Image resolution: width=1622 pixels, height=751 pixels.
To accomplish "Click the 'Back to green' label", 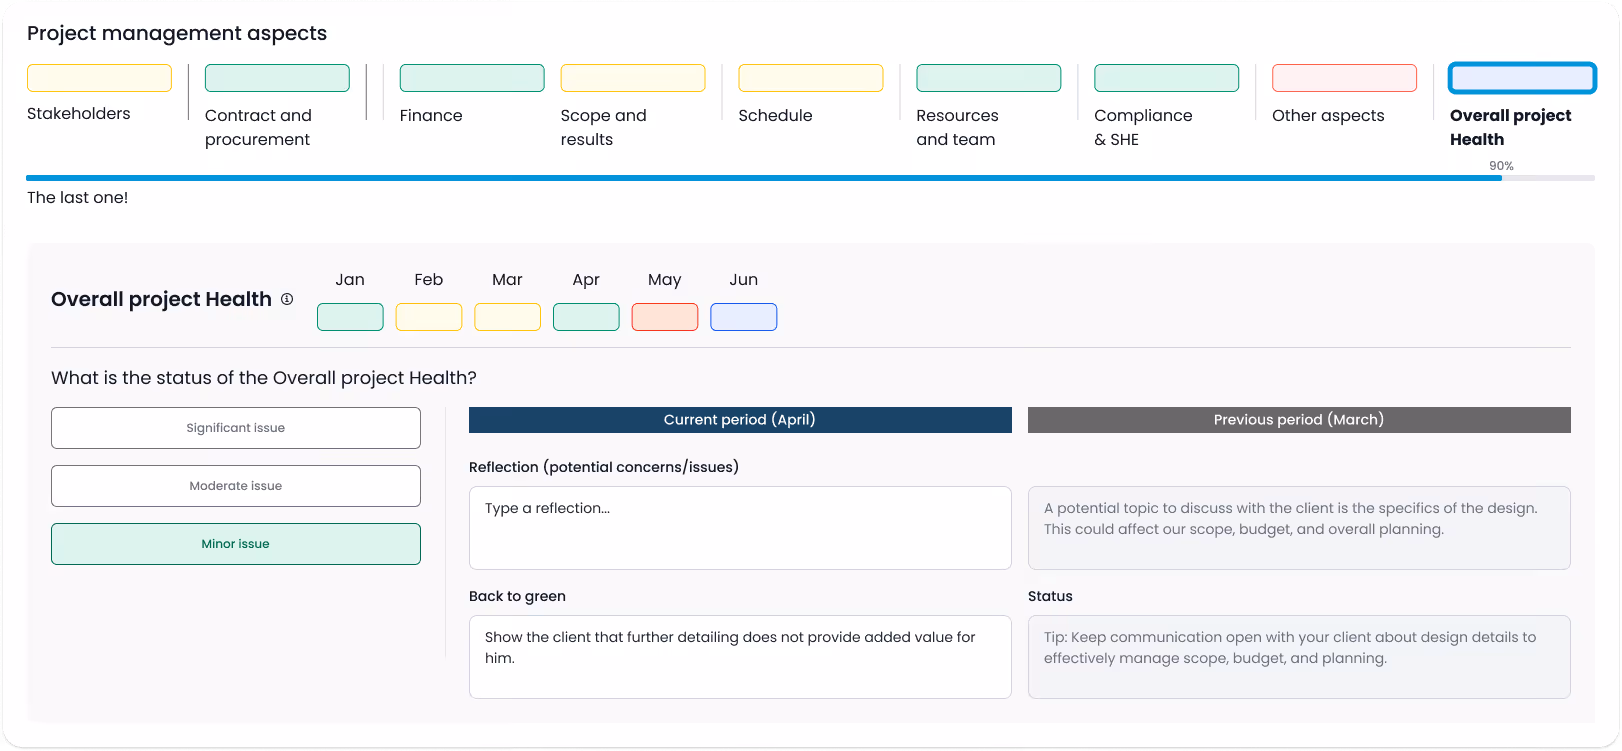I will pos(517,596).
